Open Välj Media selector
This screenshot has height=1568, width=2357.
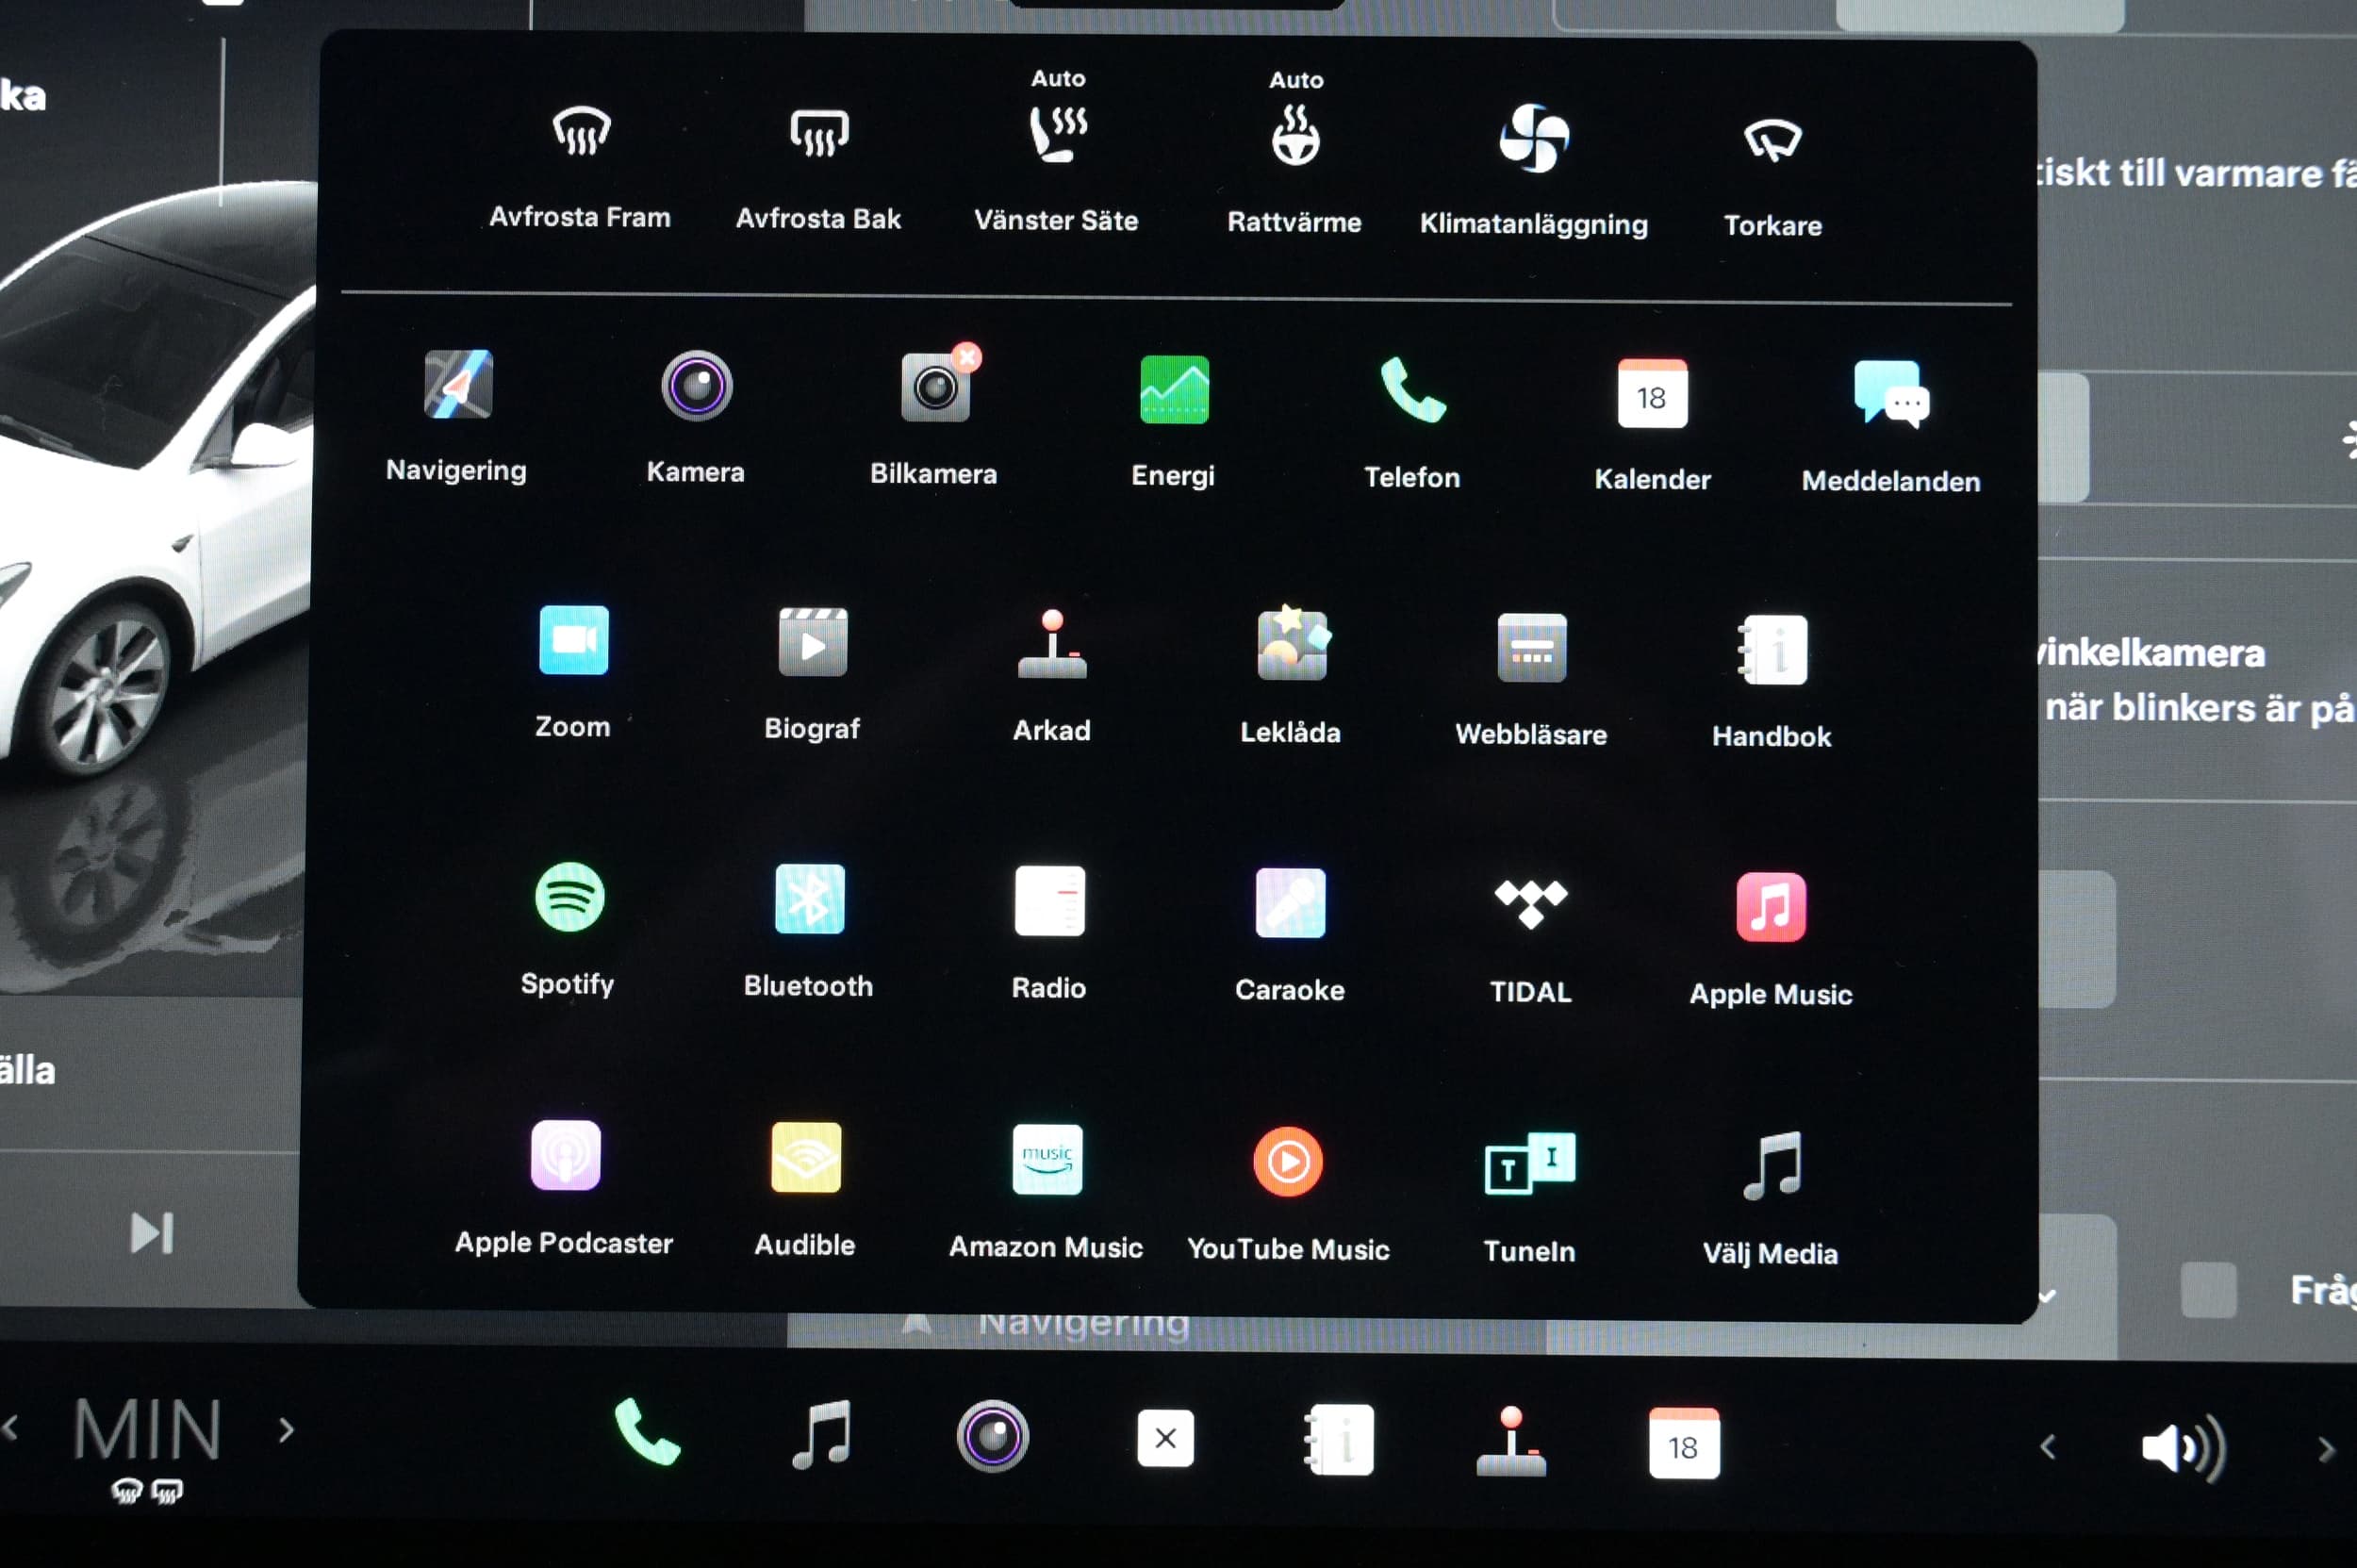(1771, 1198)
